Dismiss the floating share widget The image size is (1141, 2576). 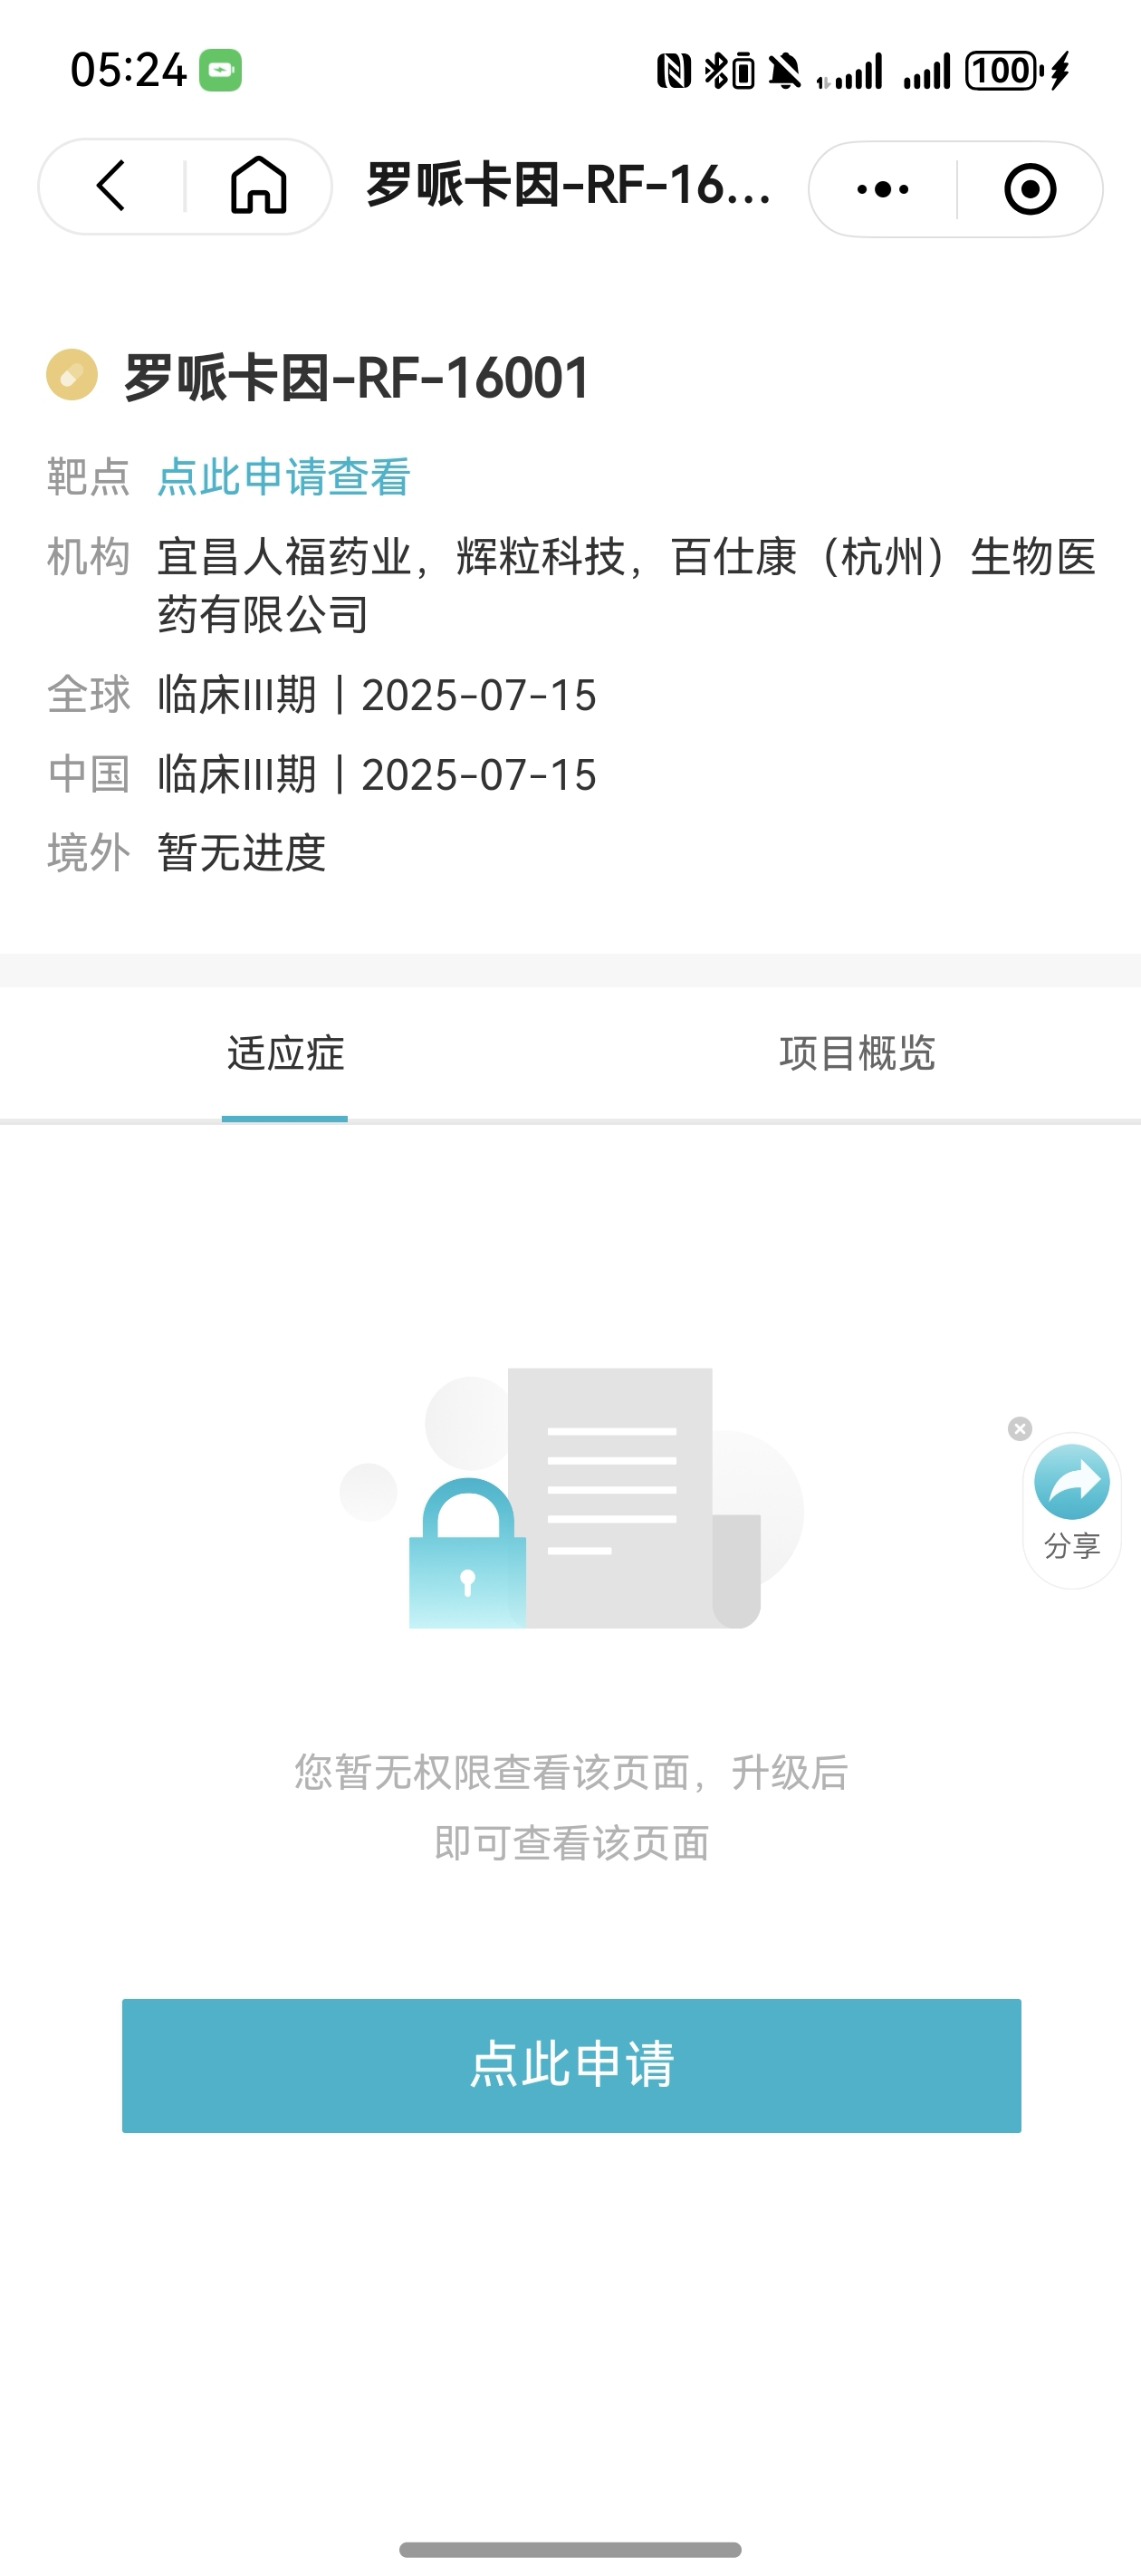[1020, 1428]
